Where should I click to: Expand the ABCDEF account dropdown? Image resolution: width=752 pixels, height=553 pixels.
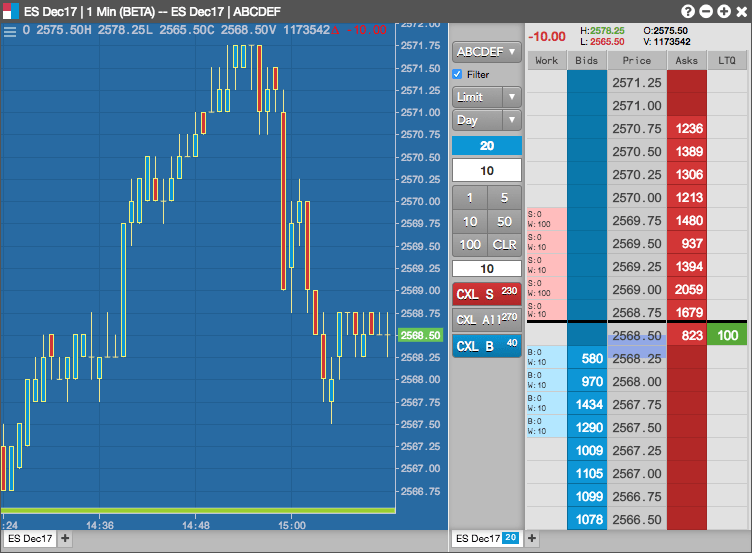(486, 52)
